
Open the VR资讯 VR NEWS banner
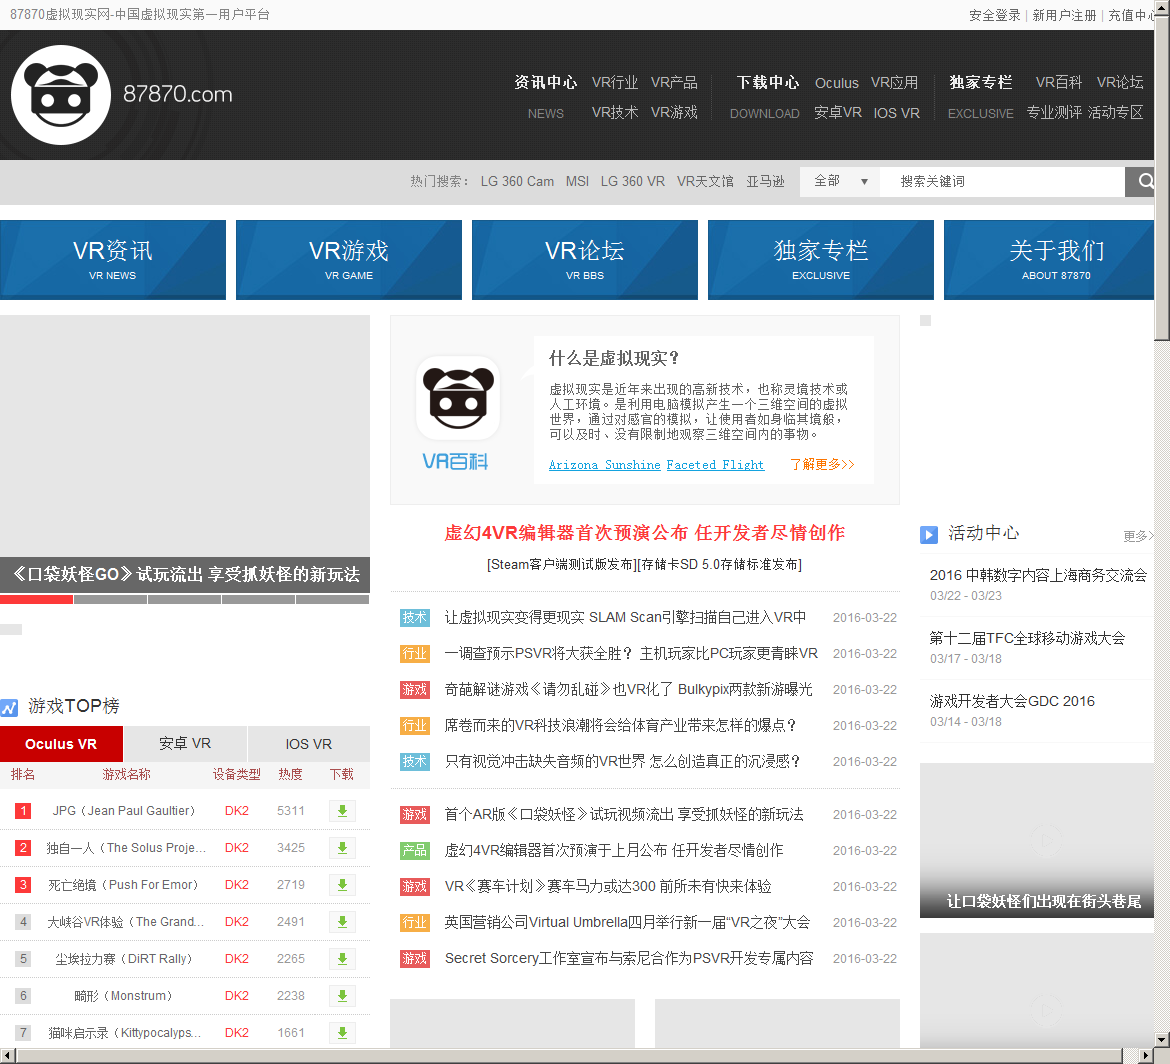113,260
